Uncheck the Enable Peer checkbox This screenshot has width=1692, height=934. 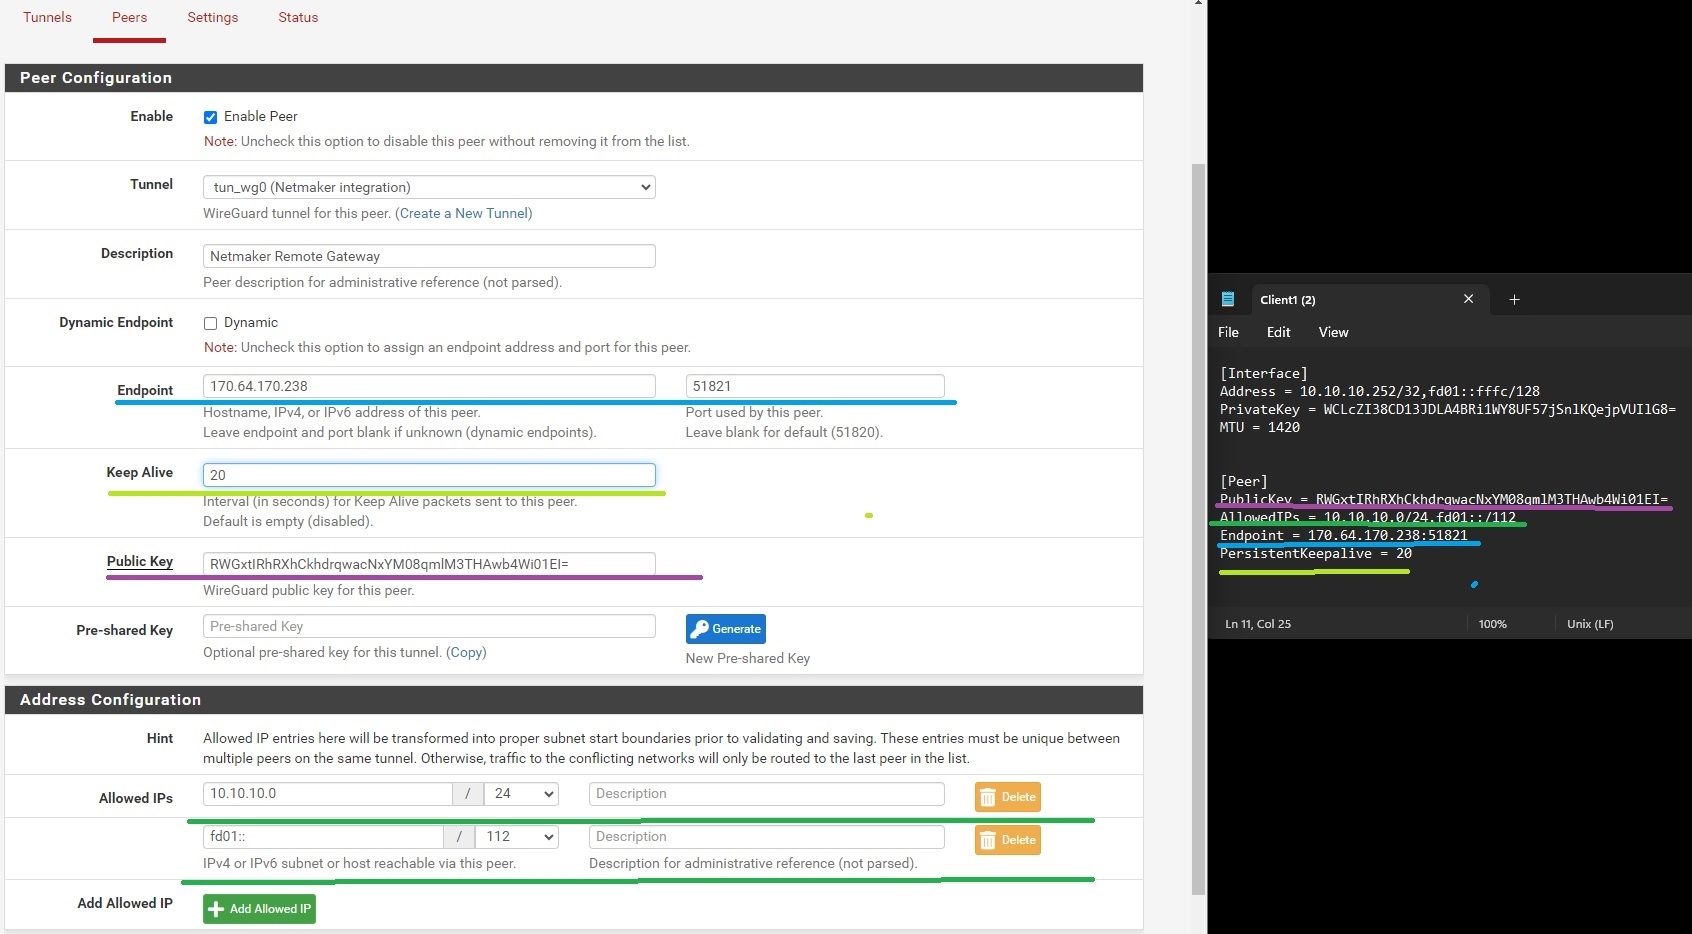point(210,117)
